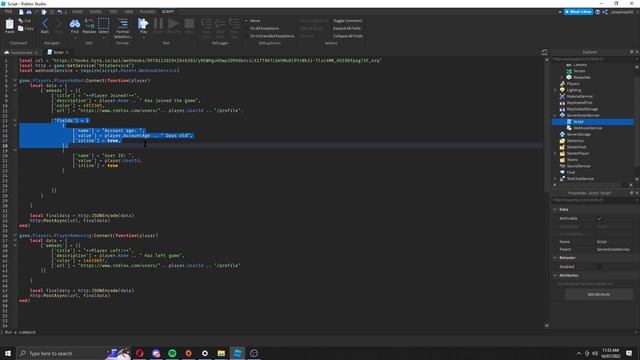Switch to the VIEW ribbon tab
The height and width of the screenshot is (360, 640).
click(x=129, y=12)
